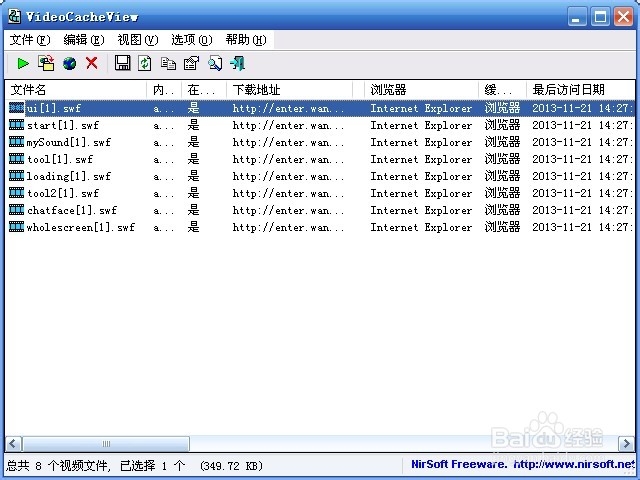Click the film icon beside ui[1].swf
This screenshot has height=480, width=640.
(x=17, y=108)
